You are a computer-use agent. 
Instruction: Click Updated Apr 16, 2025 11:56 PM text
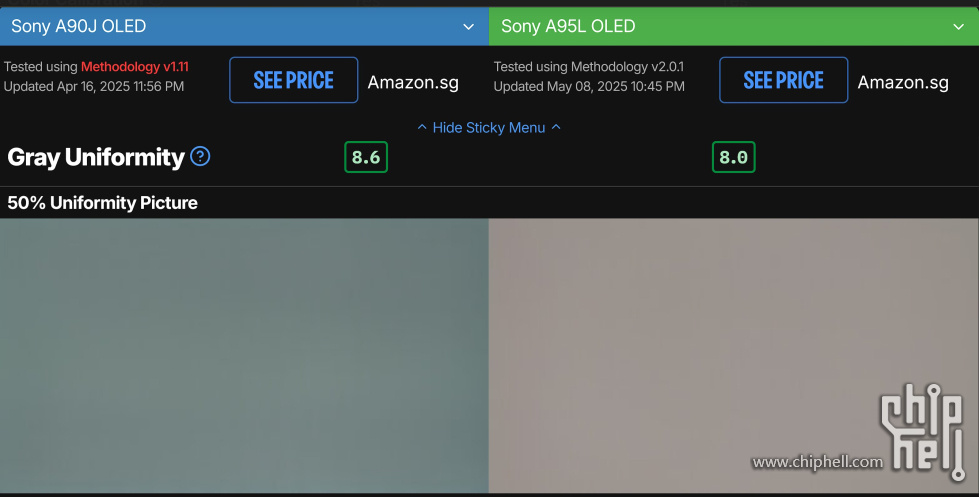(94, 86)
